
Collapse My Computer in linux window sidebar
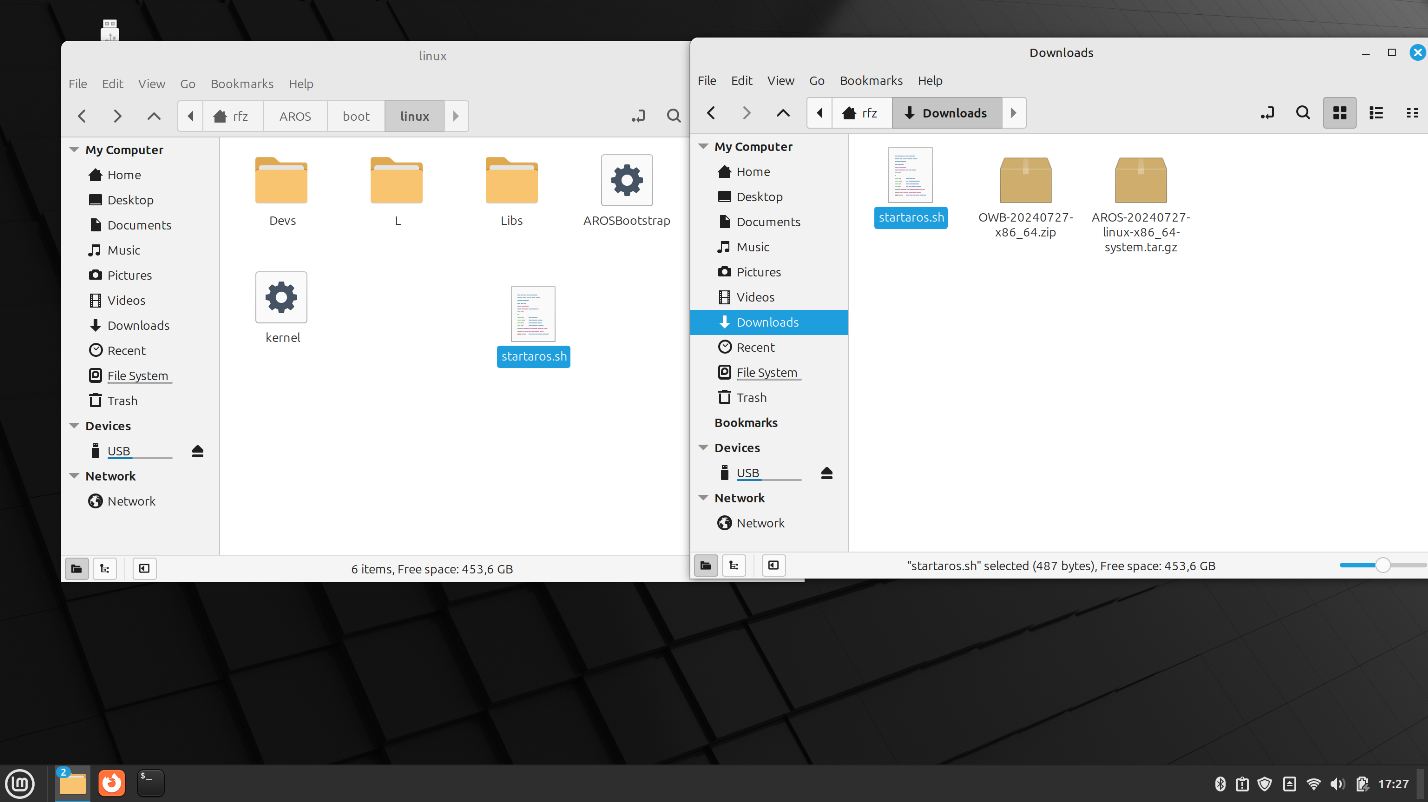[73, 150]
